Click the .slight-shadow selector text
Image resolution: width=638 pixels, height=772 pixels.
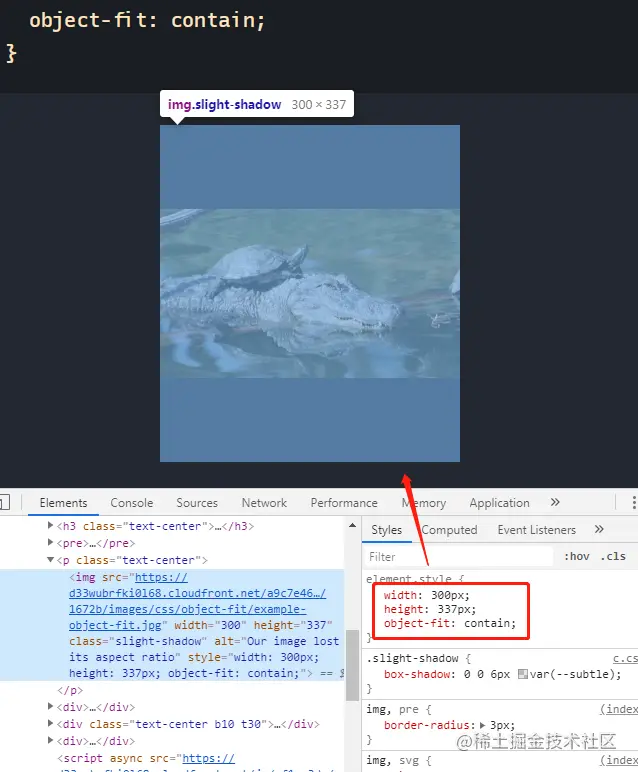412,658
